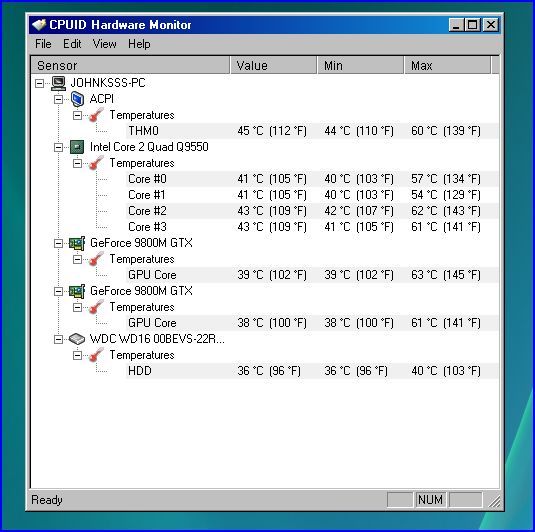Open the File menu
535x532 pixels.
(x=43, y=44)
